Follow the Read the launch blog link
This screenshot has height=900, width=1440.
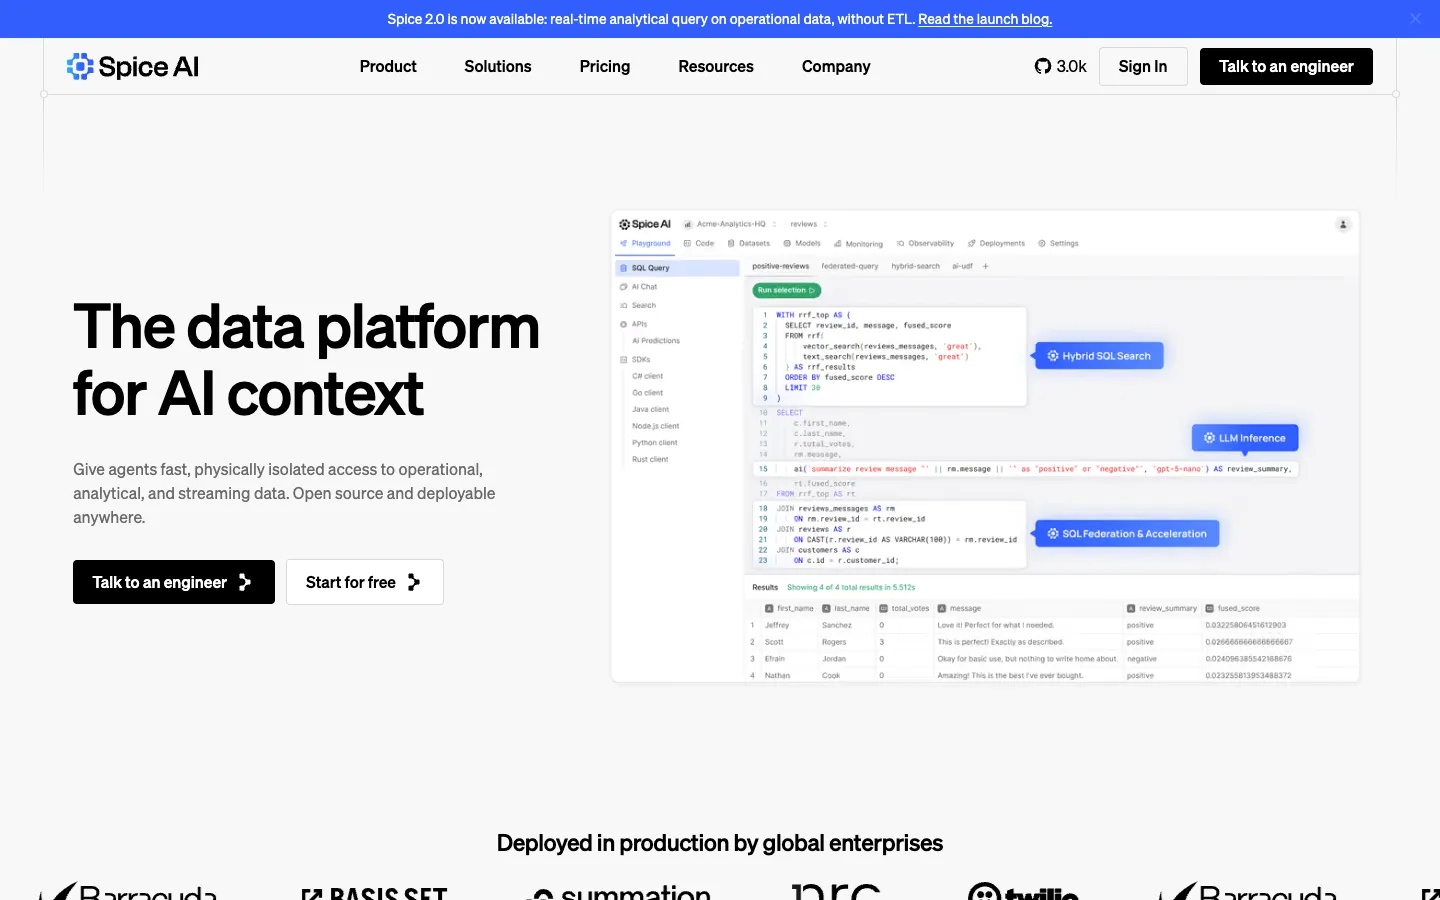tap(985, 19)
